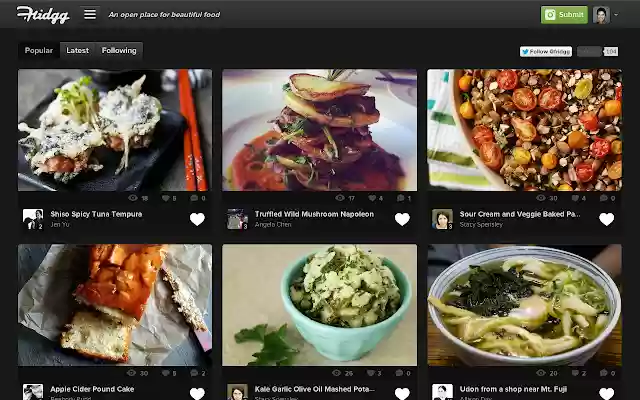Click the Shiso Spicy Tuna Tempura title

pos(96,214)
